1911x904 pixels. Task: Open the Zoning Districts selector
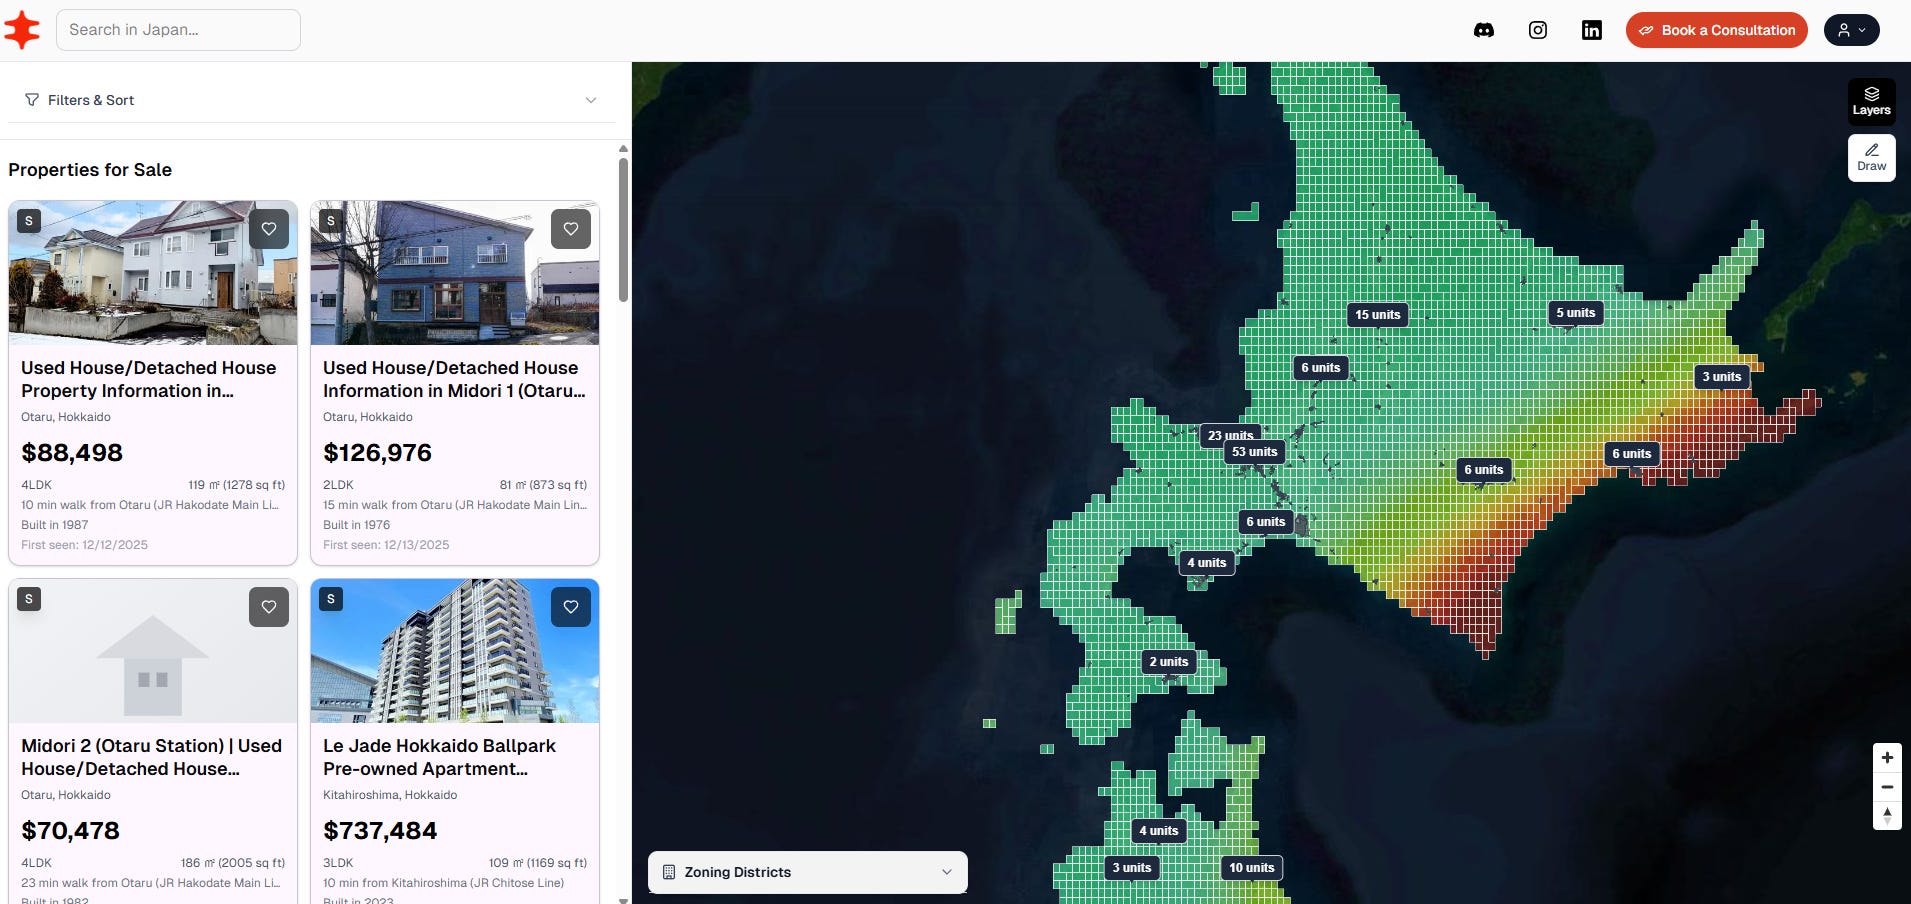806,871
